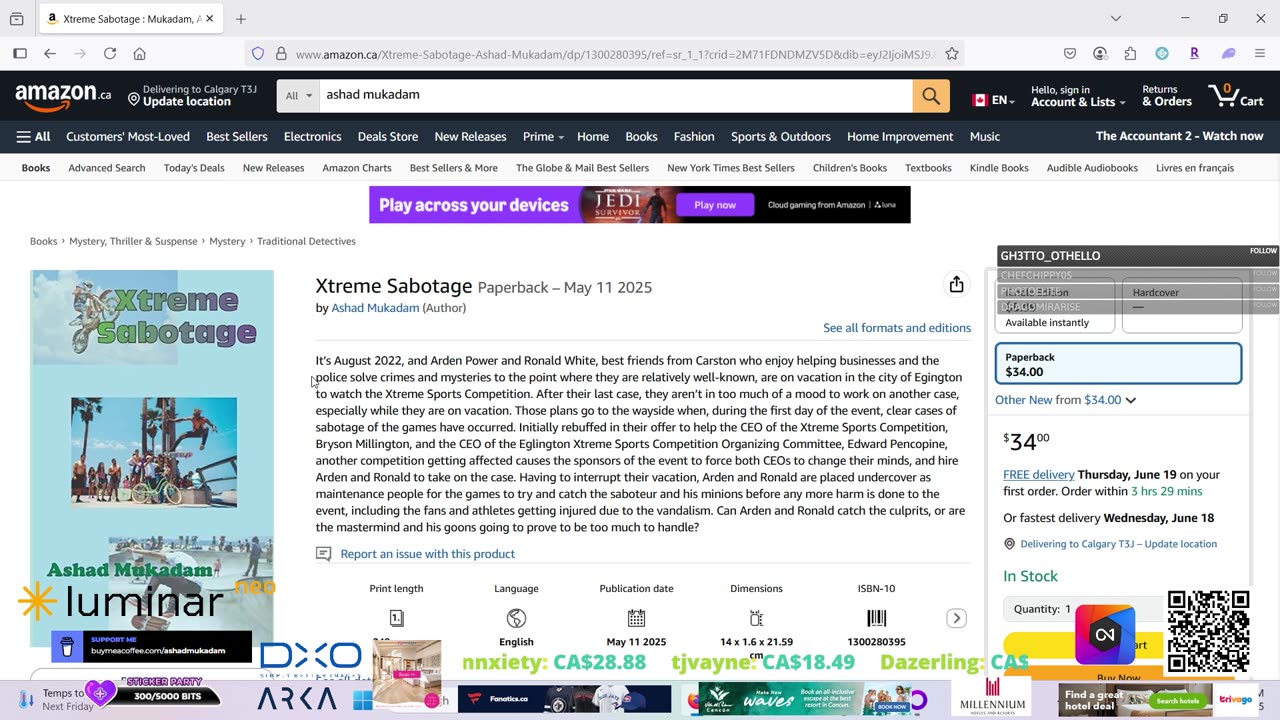Open the Firefox account icon
Viewport: 1280px width, 720px height.
click(1100, 54)
